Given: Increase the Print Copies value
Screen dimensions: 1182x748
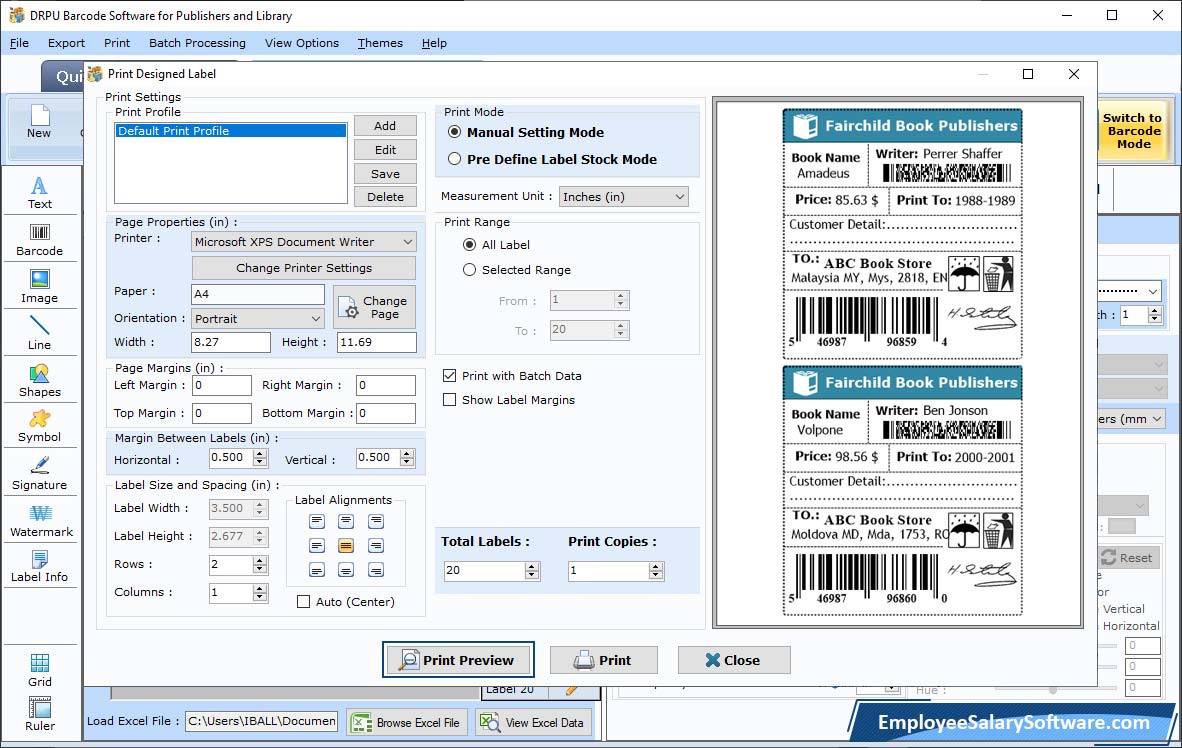Looking at the screenshot, I should point(657,566).
